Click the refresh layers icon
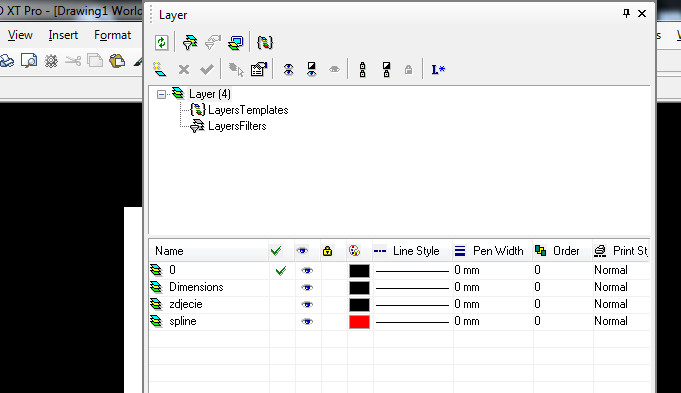Image resolution: width=681 pixels, height=393 pixels. (x=162, y=43)
